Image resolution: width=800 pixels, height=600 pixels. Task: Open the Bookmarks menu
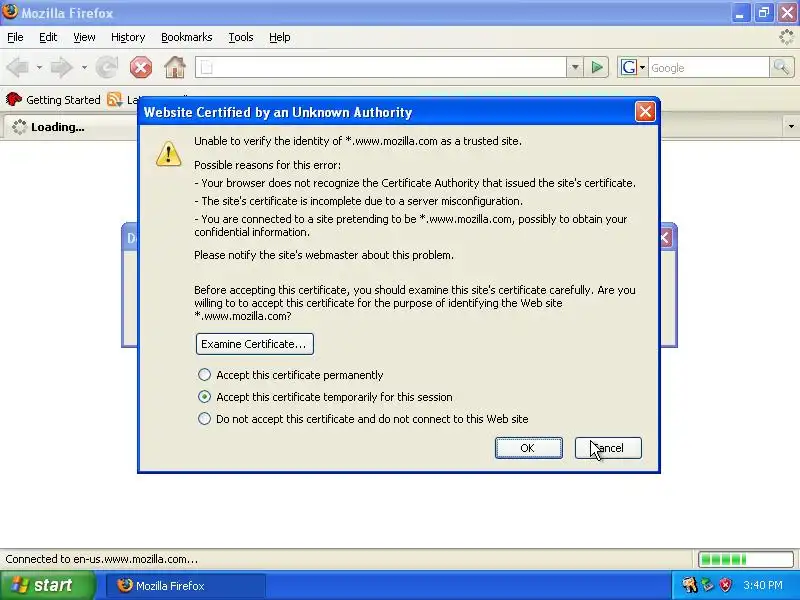click(x=186, y=37)
